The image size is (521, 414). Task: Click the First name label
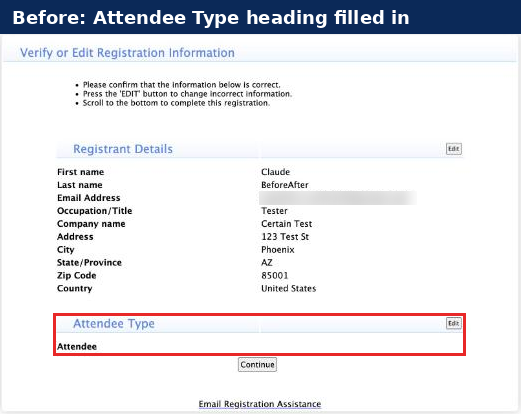click(x=81, y=172)
